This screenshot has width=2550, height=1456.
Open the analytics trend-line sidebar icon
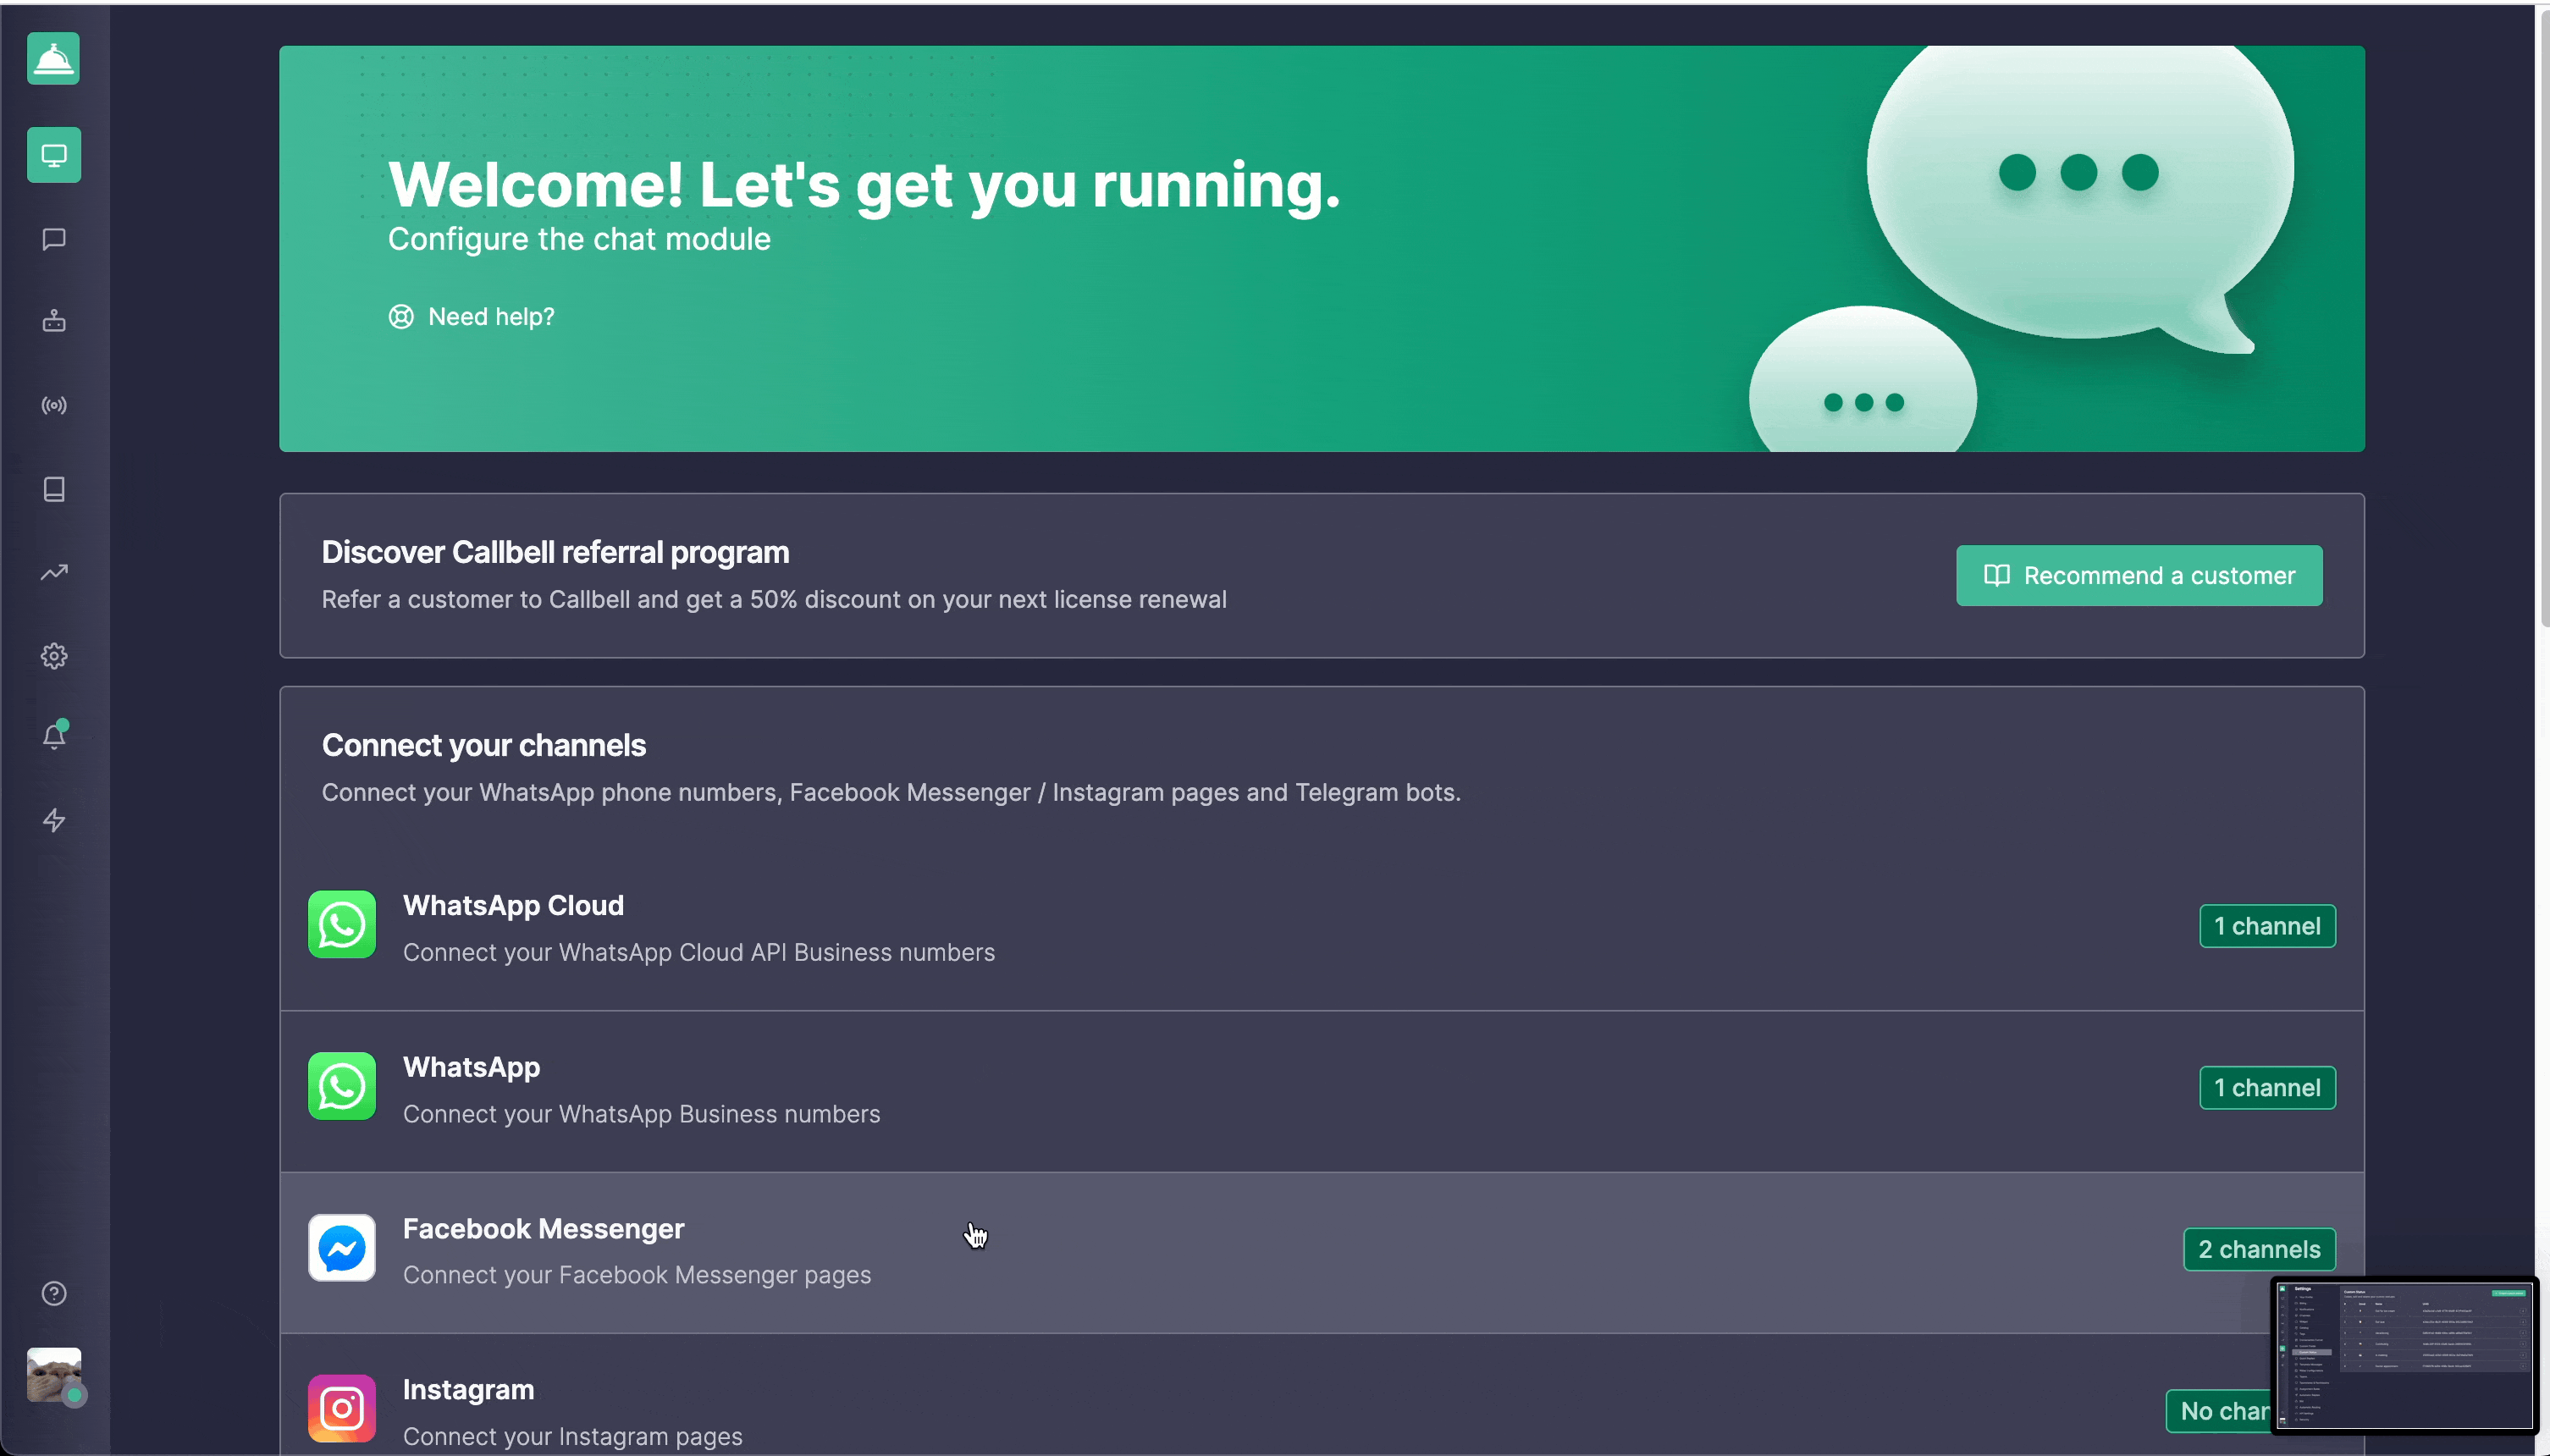(54, 572)
